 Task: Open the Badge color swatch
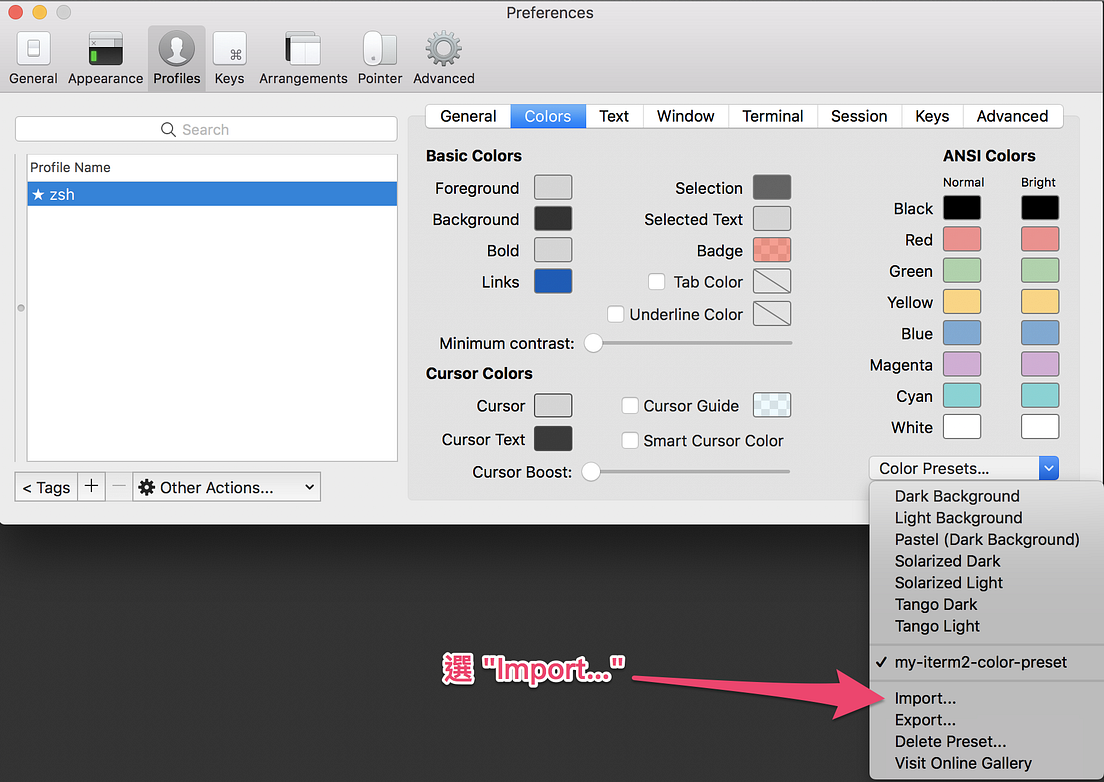tap(772, 250)
